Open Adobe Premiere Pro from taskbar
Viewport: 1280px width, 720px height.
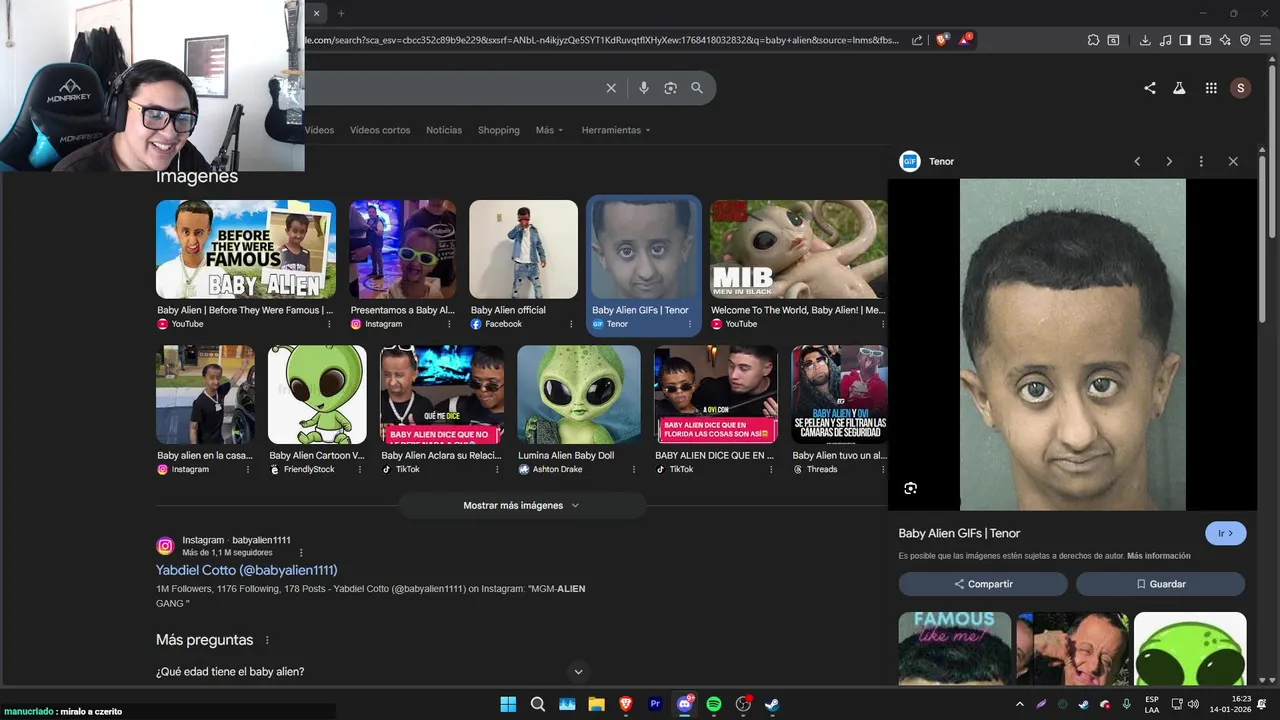655,704
